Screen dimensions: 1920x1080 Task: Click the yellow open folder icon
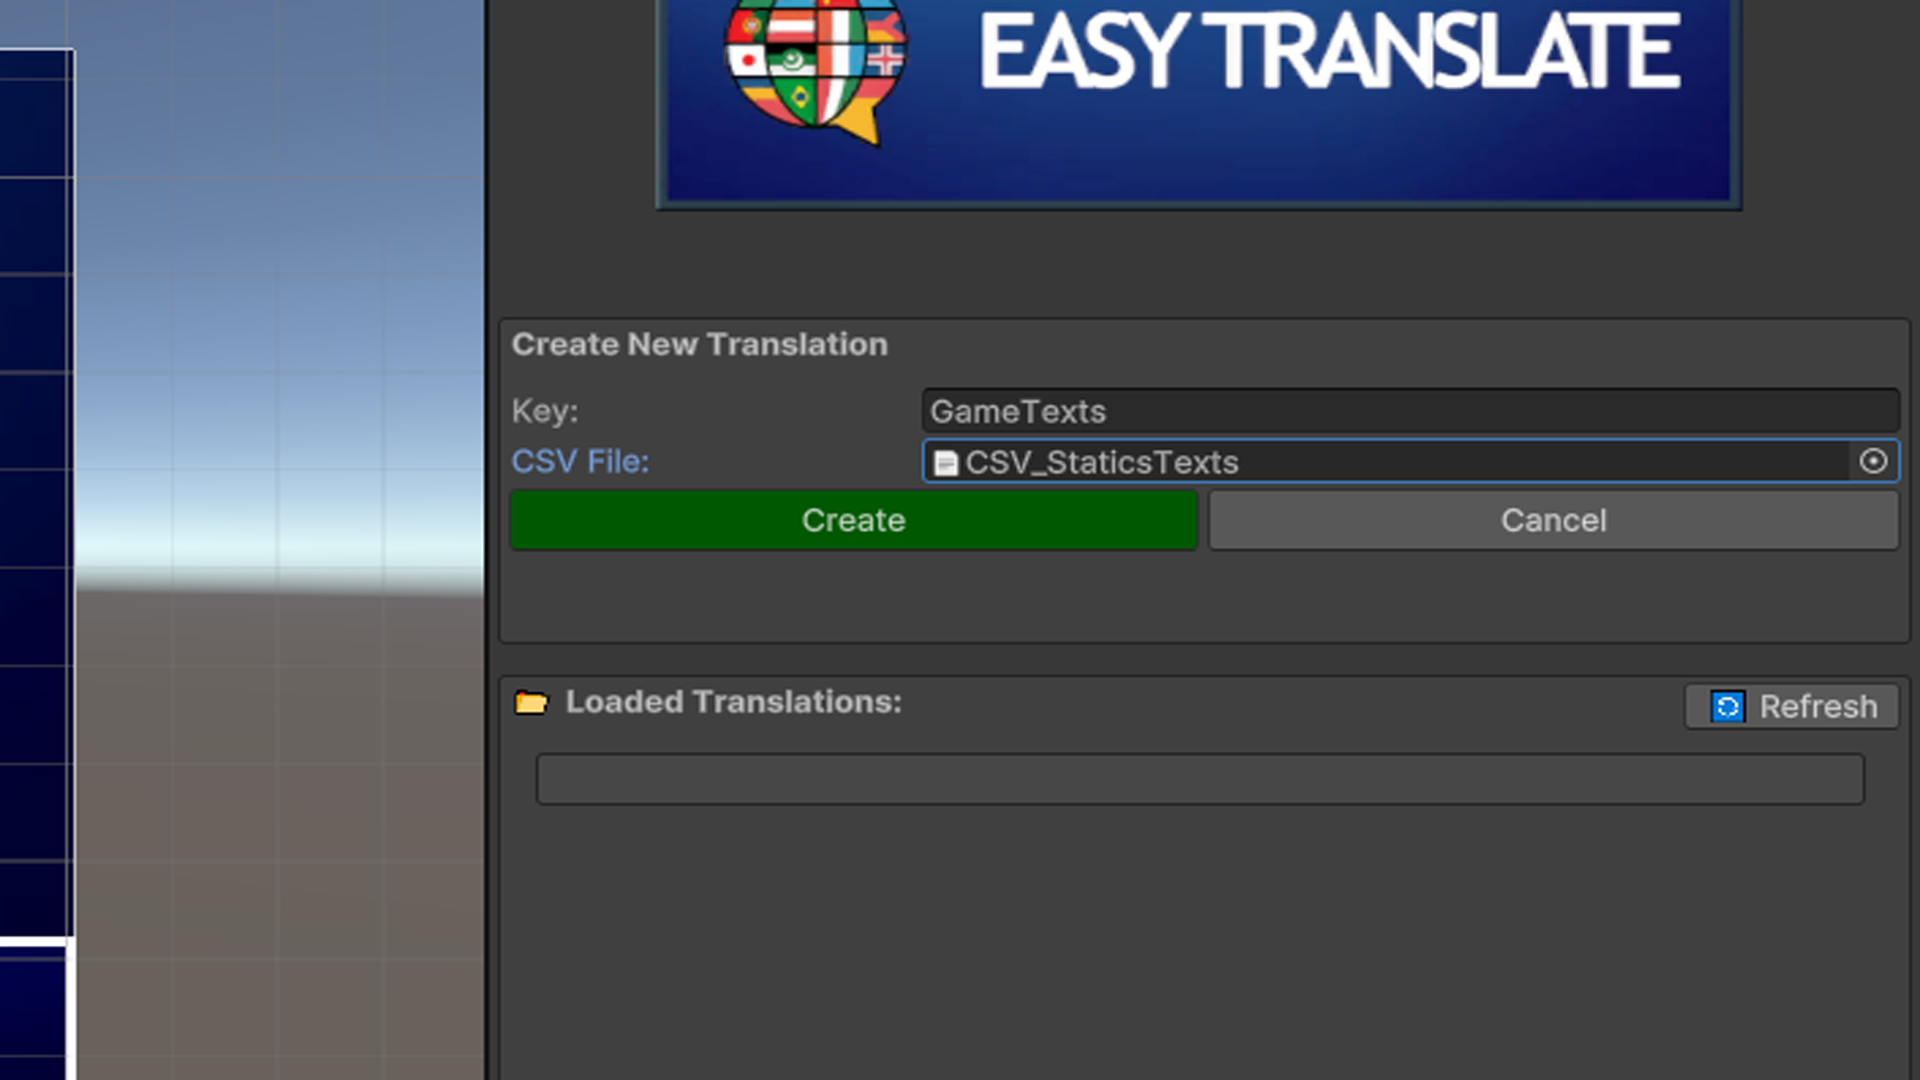tap(531, 703)
